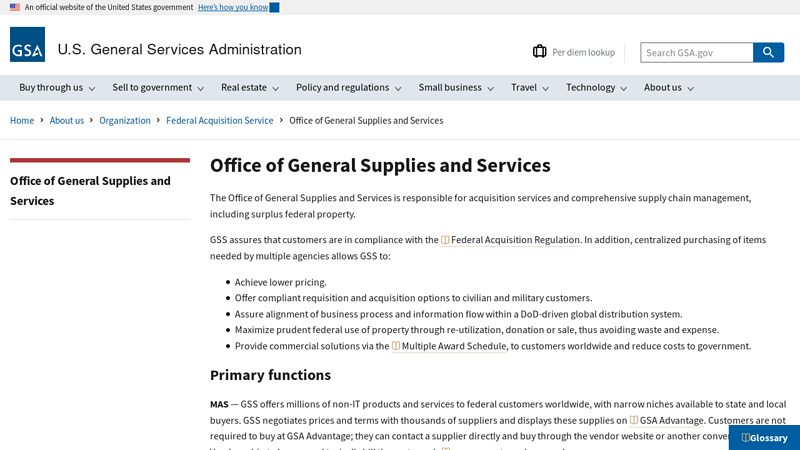Open the Organization breadcrumb link
This screenshot has height=450, width=800.
coord(125,120)
